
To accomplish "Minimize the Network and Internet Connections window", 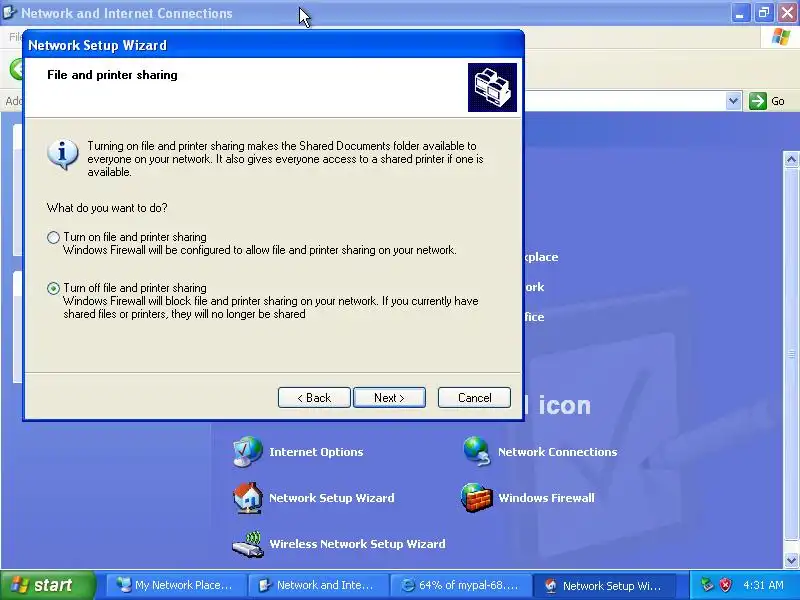I will click(x=740, y=13).
